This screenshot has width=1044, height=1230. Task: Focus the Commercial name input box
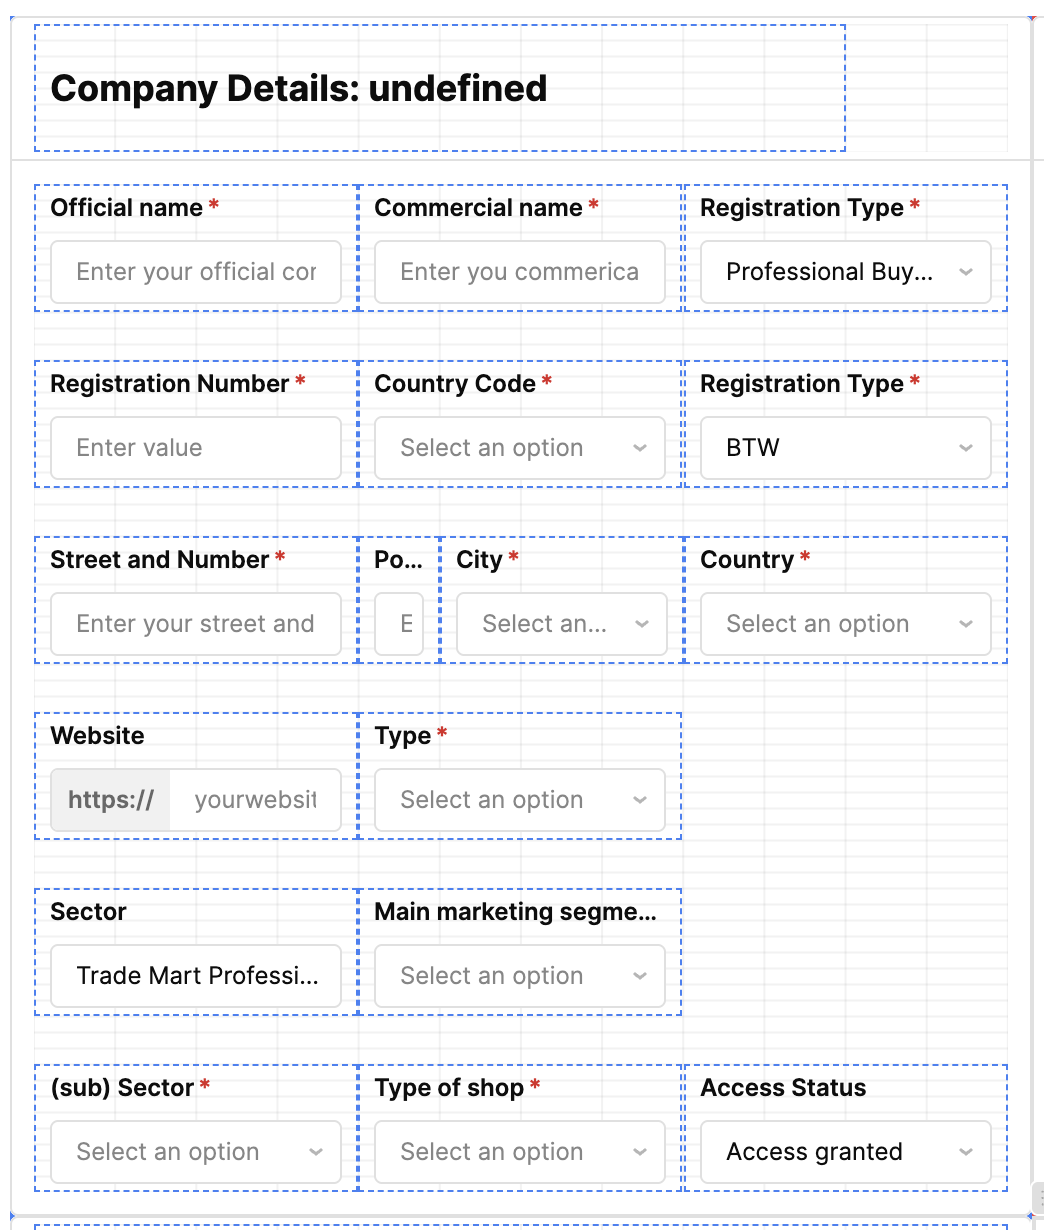click(519, 272)
